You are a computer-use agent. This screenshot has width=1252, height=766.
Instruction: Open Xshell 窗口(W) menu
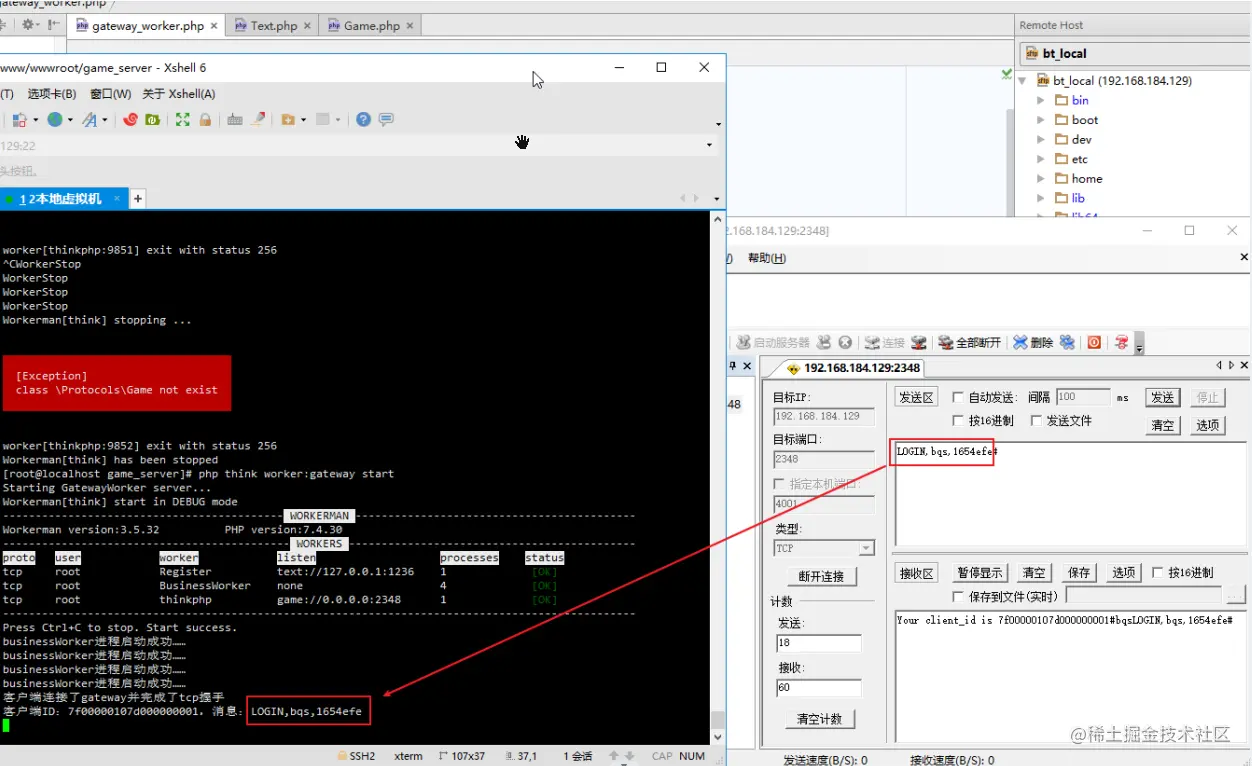click(x=110, y=94)
